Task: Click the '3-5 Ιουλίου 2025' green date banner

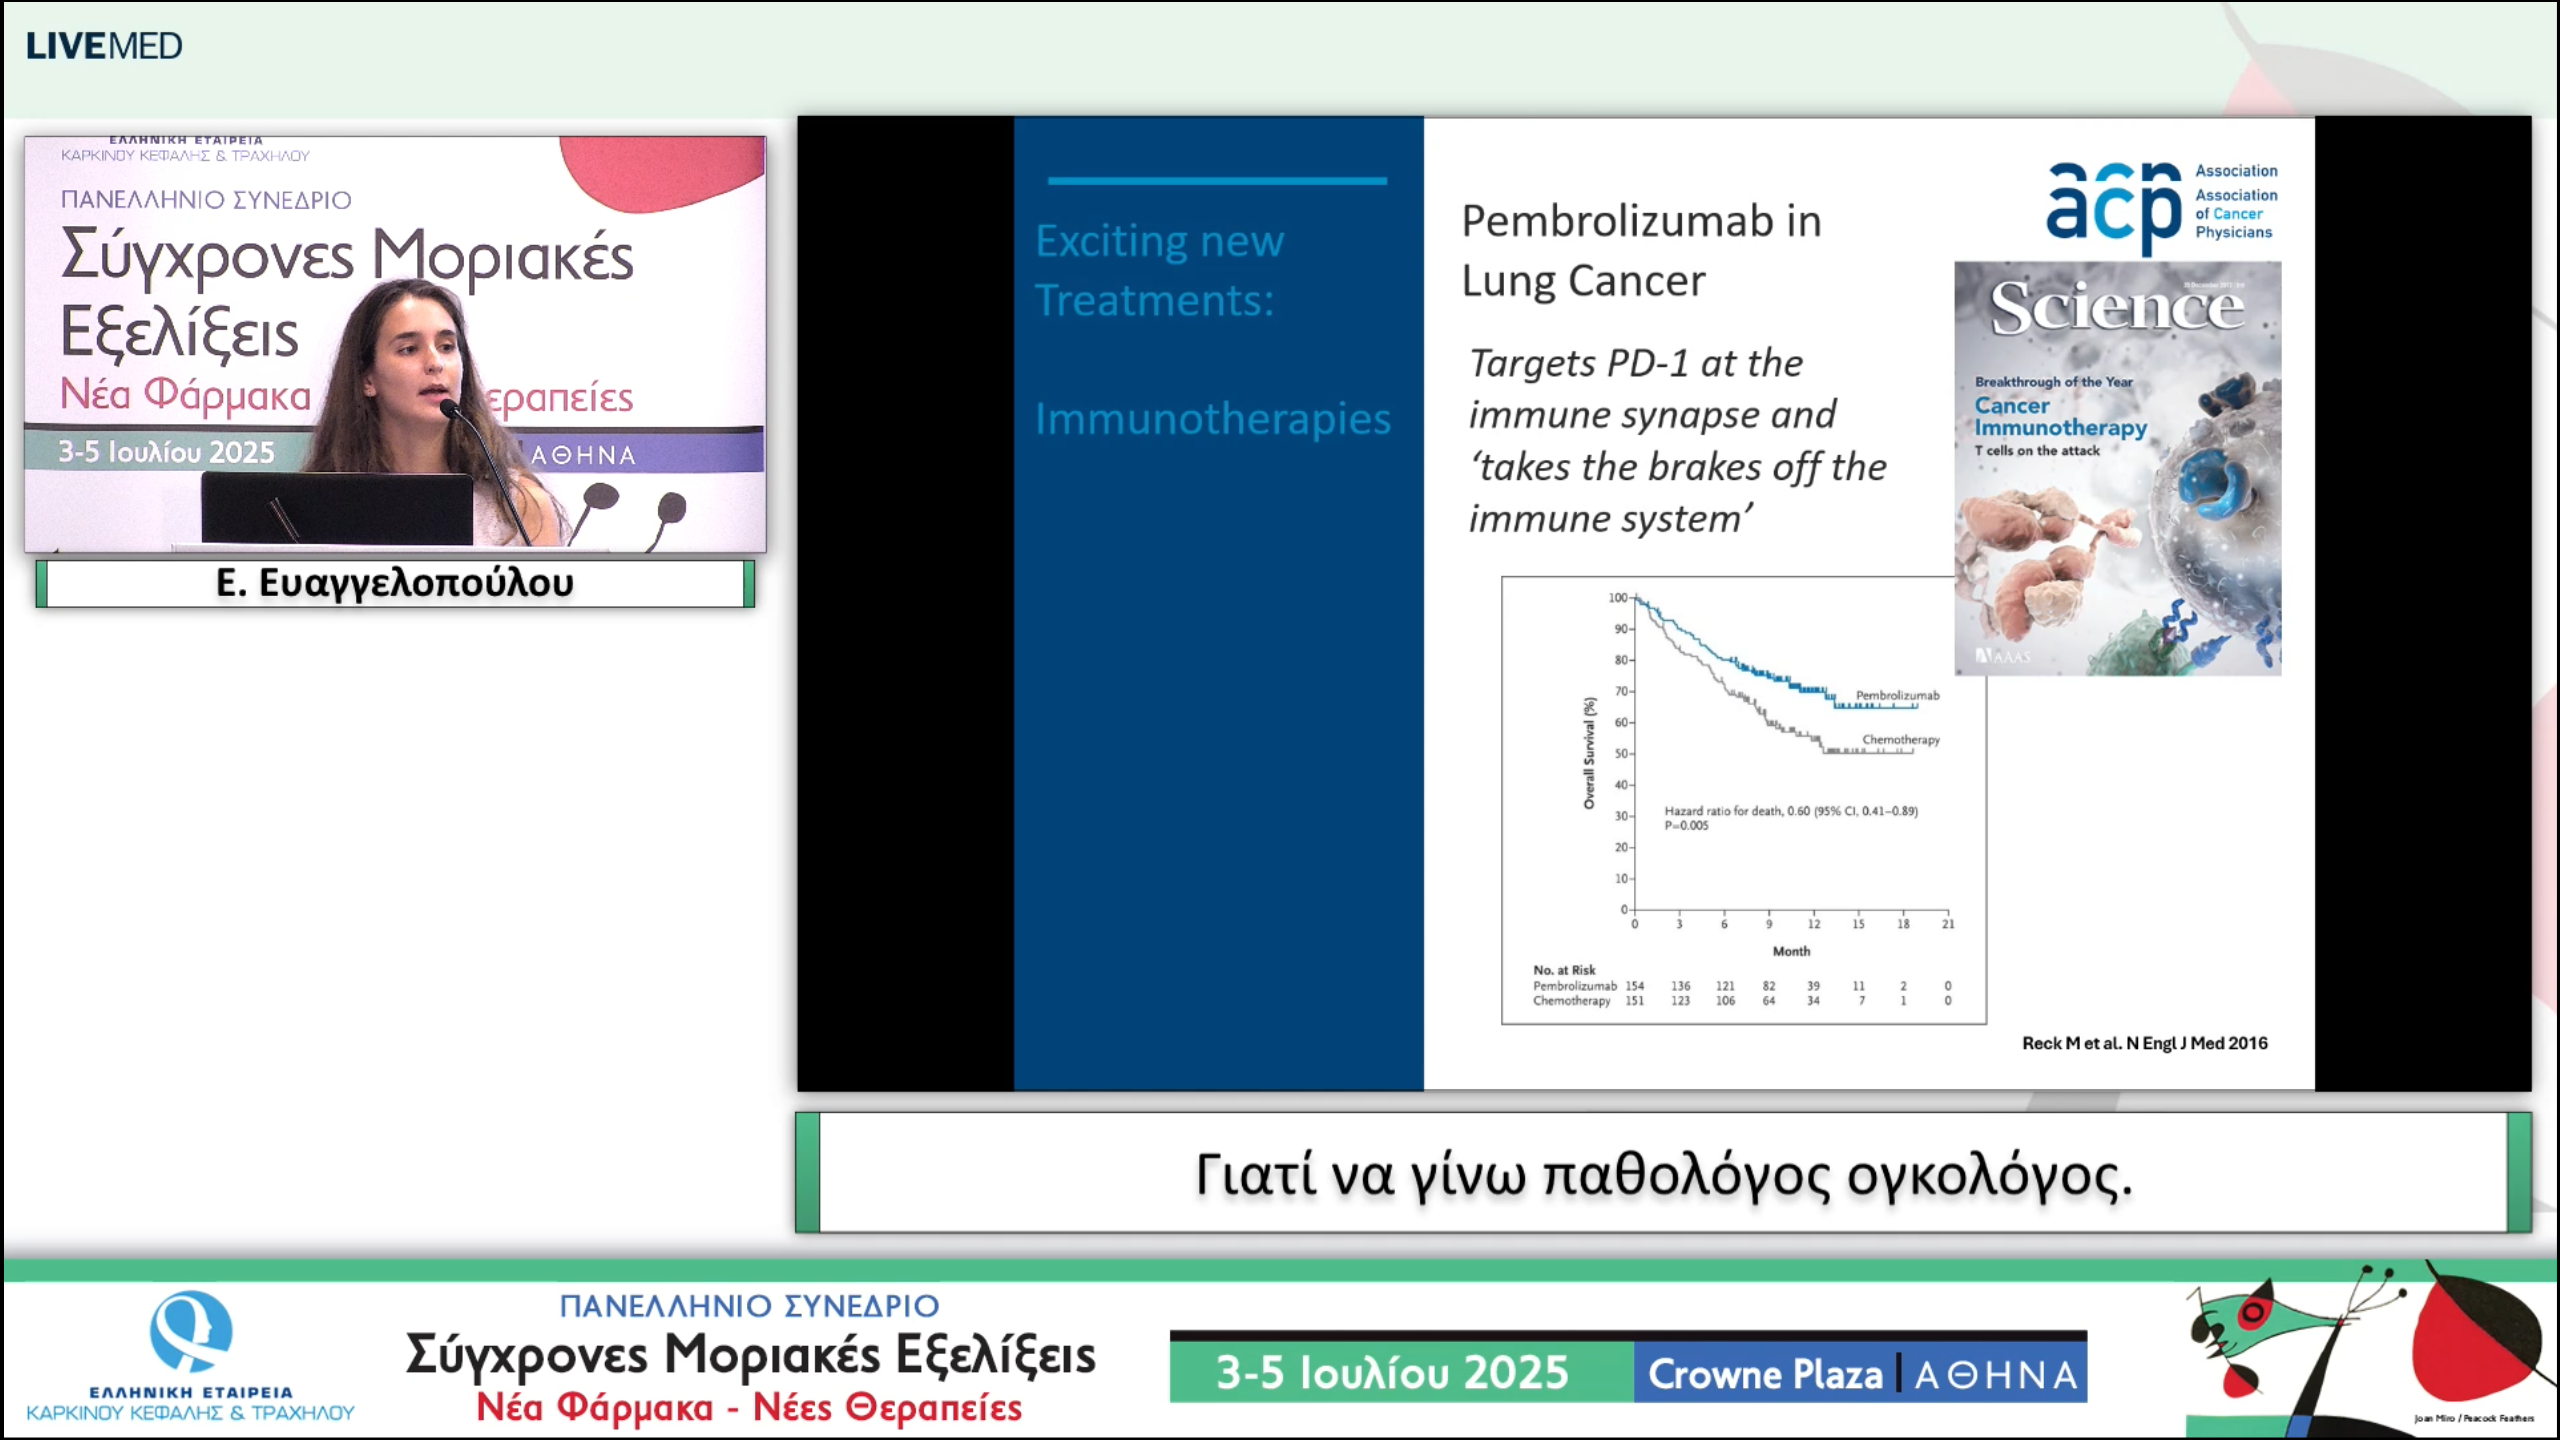Action: point(1392,1373)
